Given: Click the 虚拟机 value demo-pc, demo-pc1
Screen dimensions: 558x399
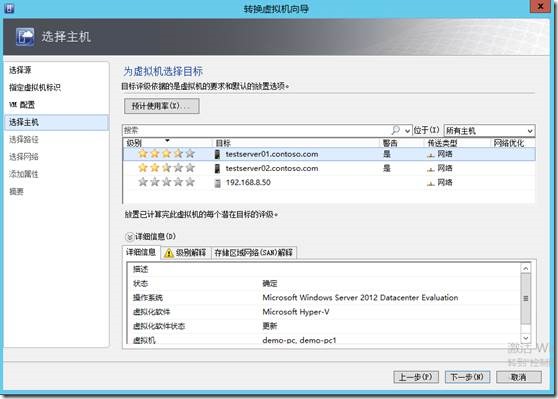Looking at the screenshot, I should pos(299,340).
